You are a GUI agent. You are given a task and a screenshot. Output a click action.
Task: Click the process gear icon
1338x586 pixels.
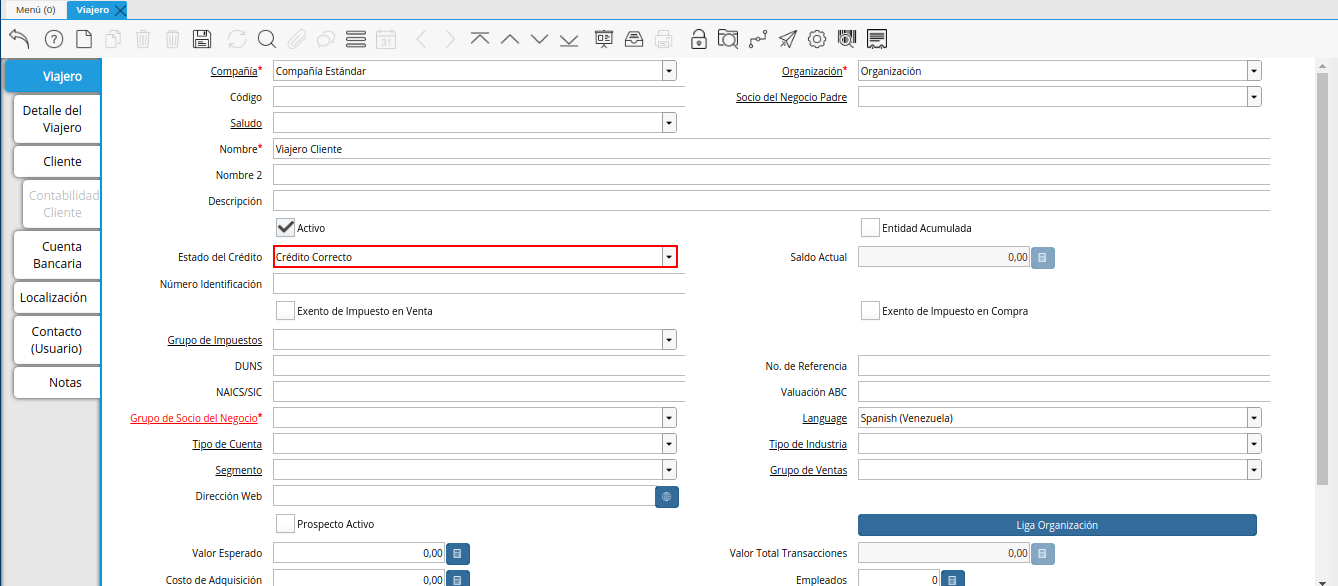coord(817,39)
